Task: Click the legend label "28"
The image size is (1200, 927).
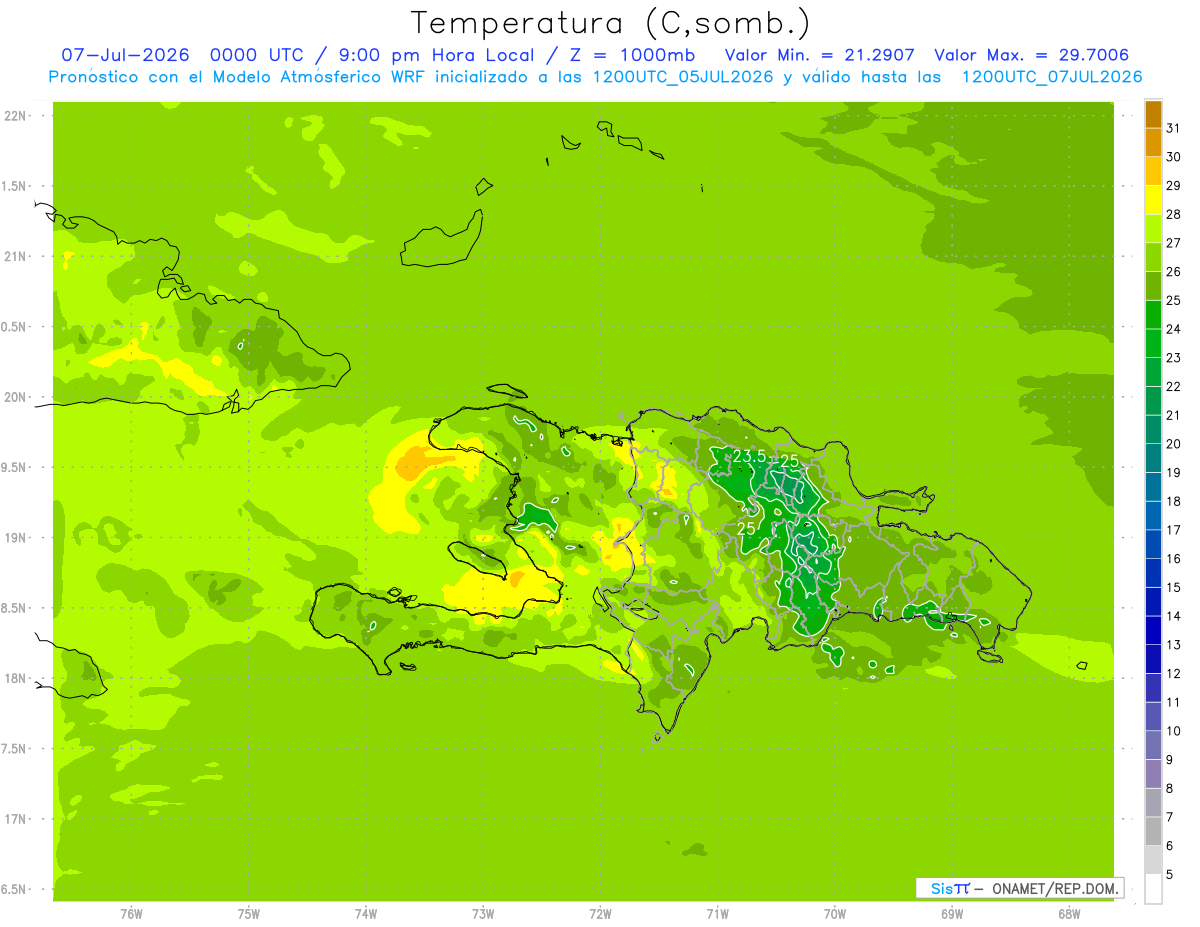Action: coord(1174,214)
